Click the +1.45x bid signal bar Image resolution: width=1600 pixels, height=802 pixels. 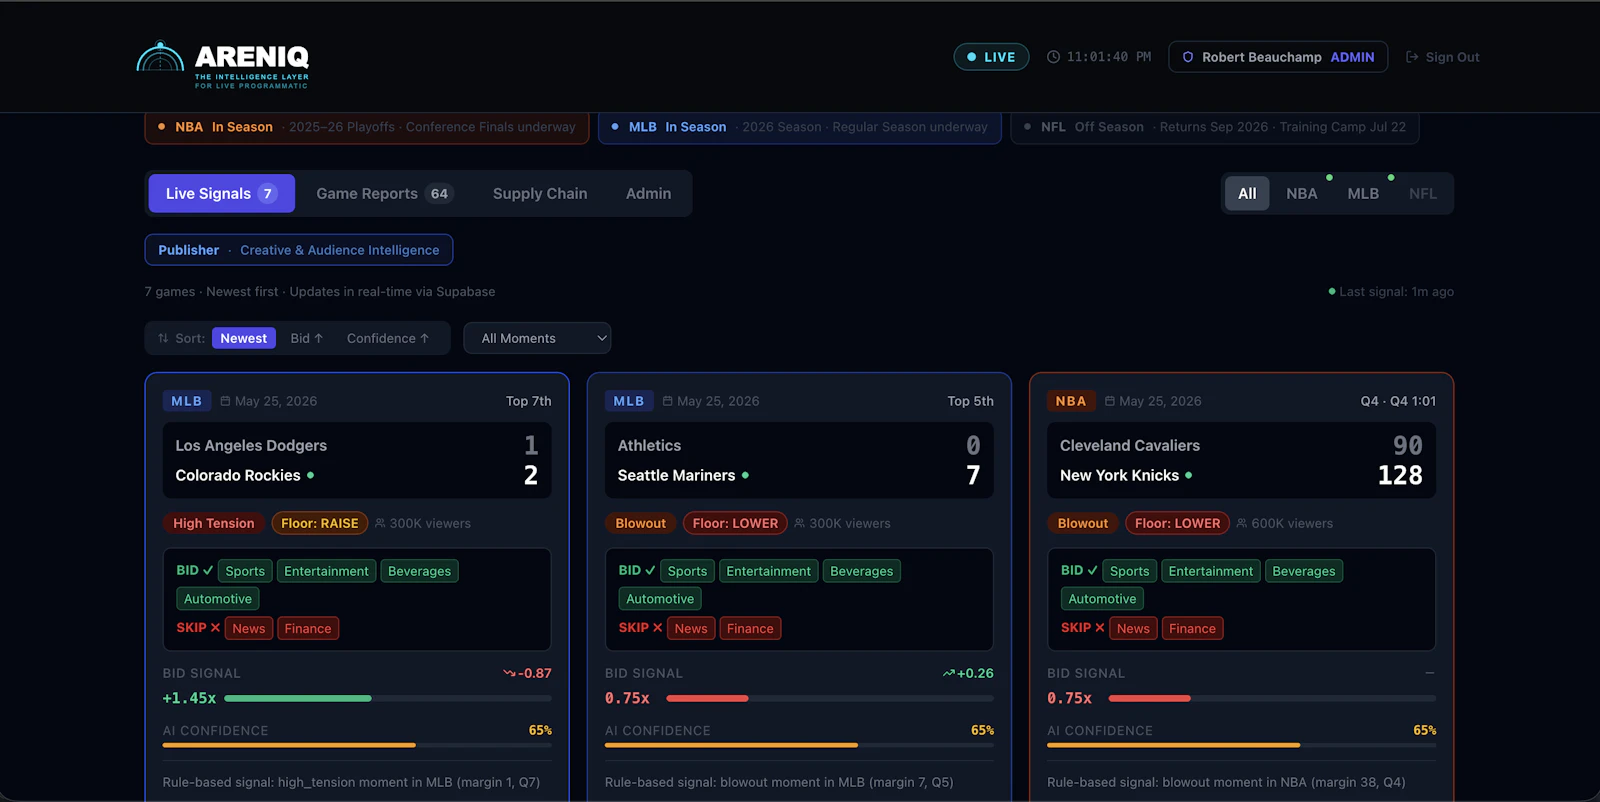(388, 698)
